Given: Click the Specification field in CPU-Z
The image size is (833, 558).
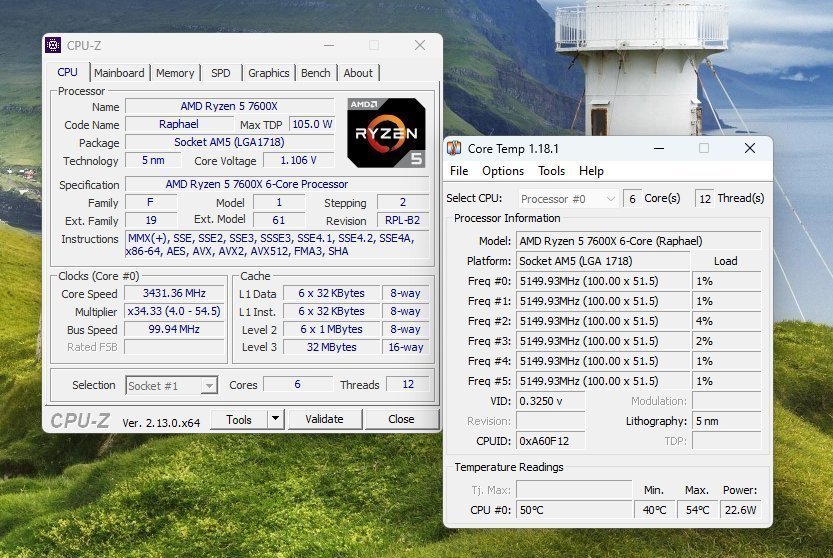Looking at the screenshot, I should click(277, 184).
